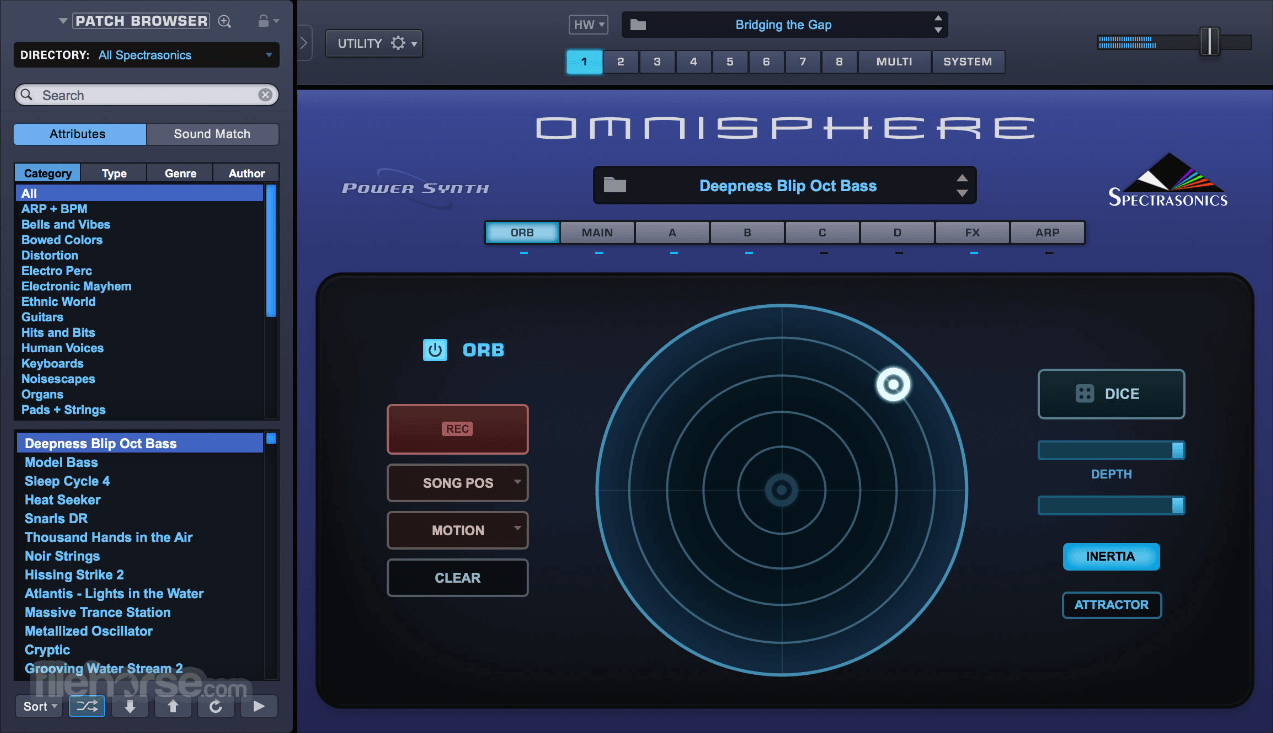1273x733 pixels.
Task: Click the refresh browser icon
Action: [216, 706]
